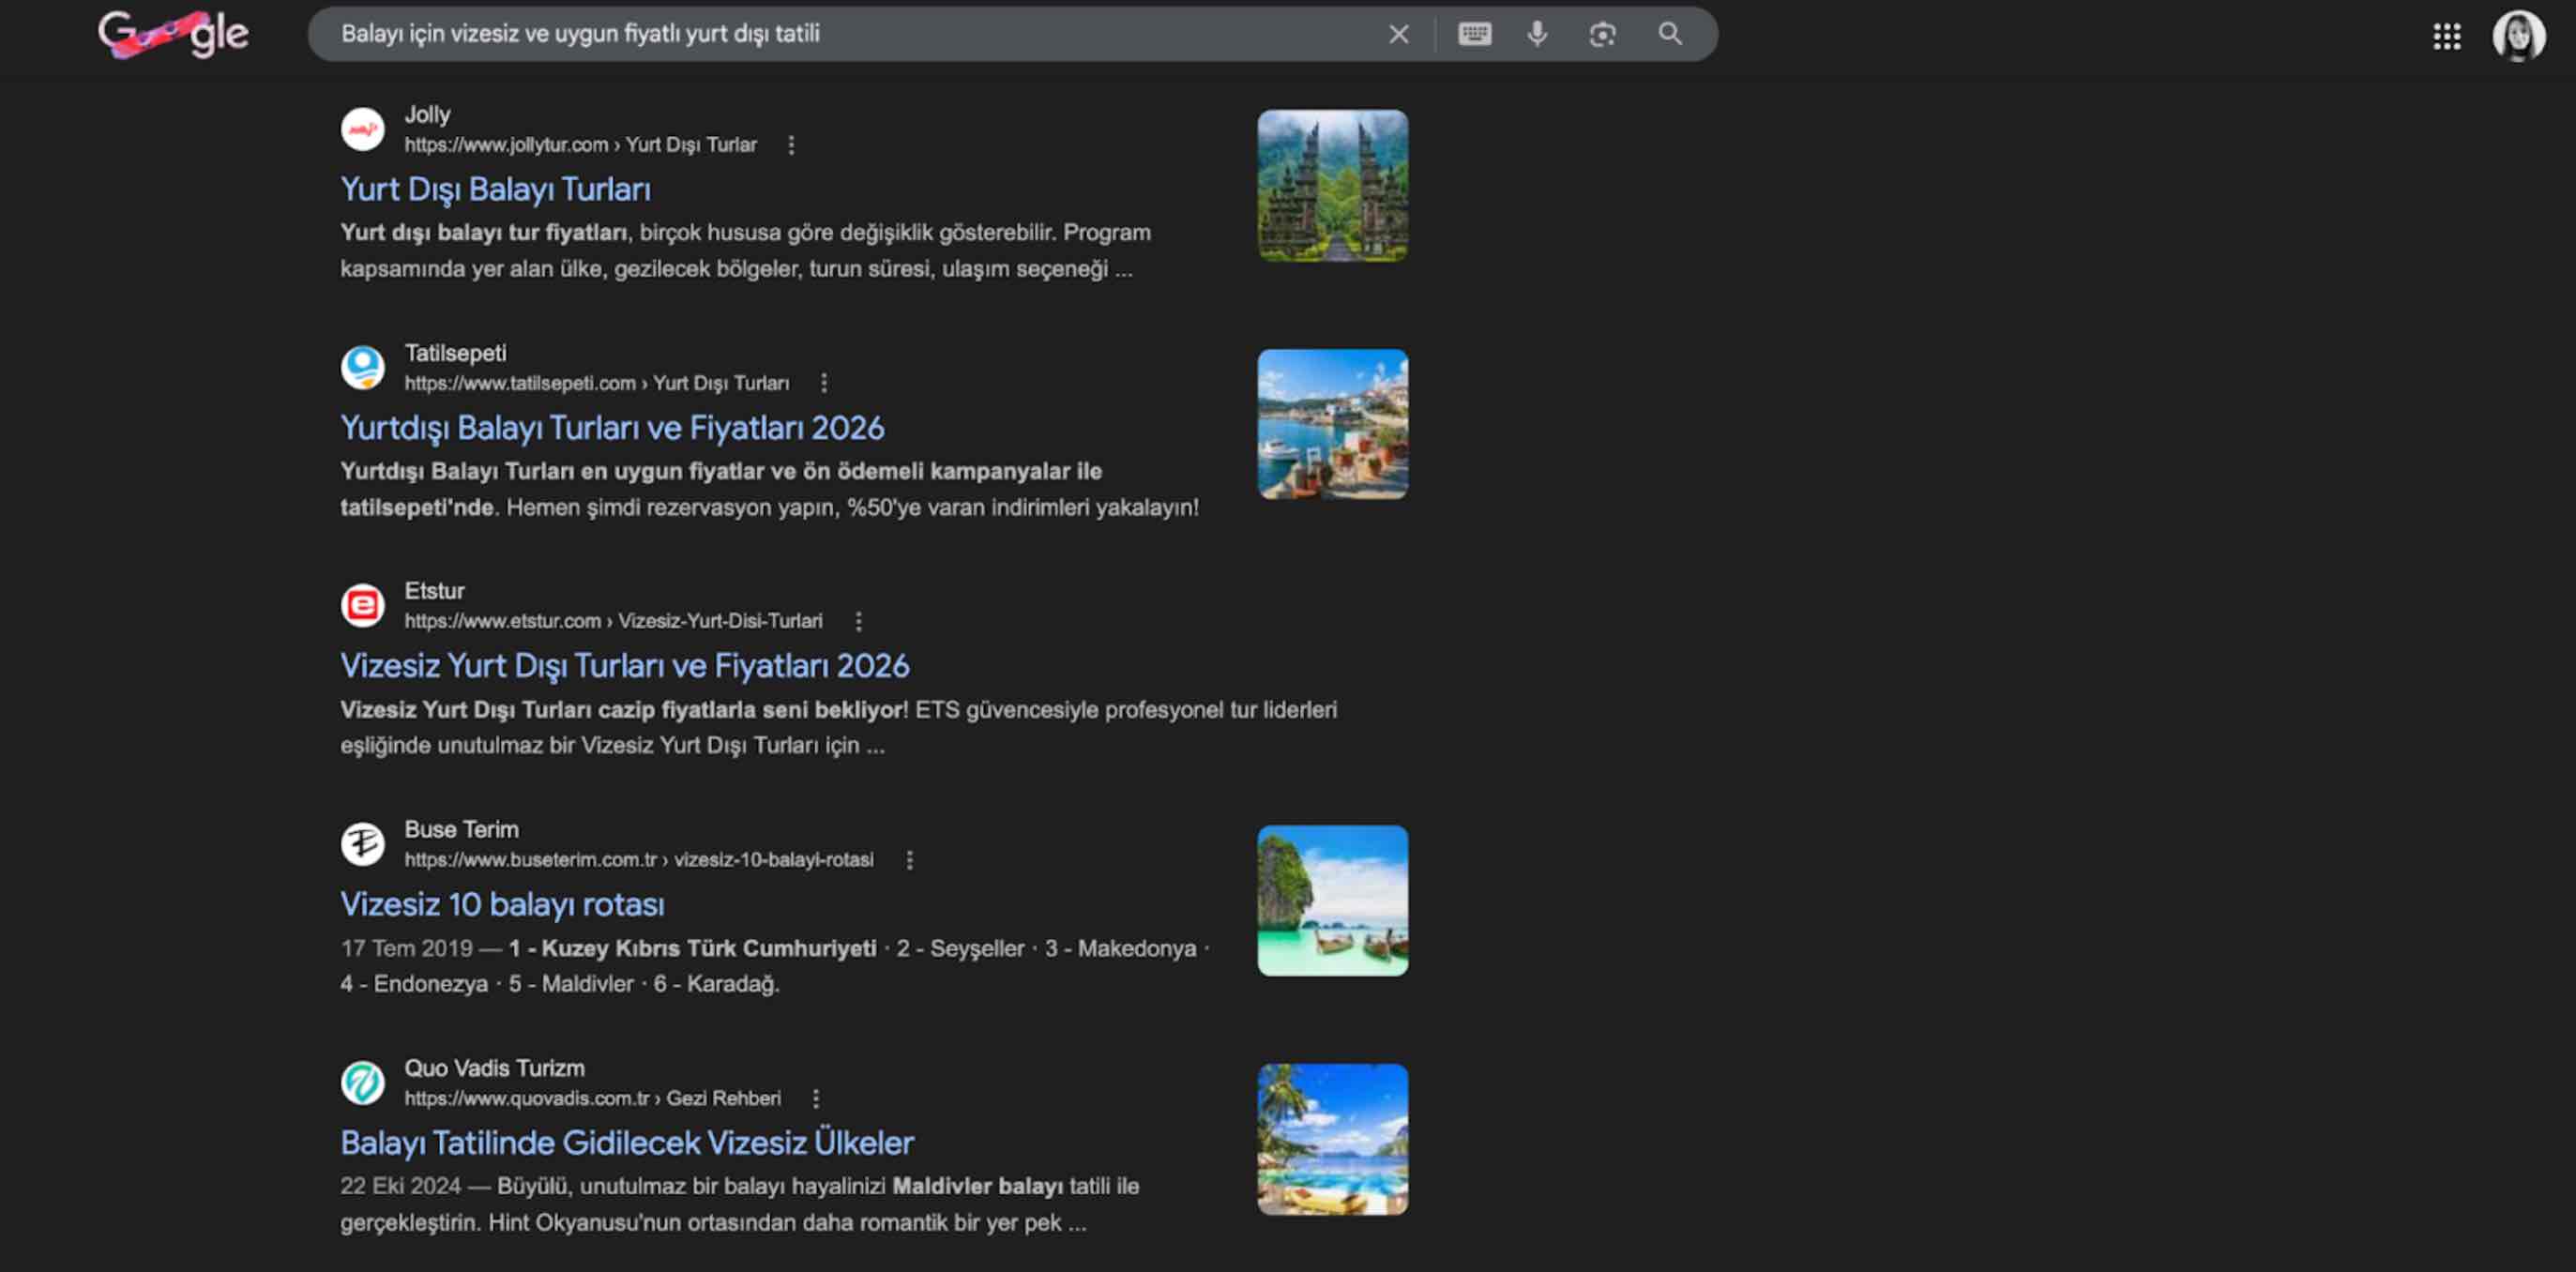Open more options for Buse Terim result
Viewport: 2576px width, 1272px height.
coord(909,860)
